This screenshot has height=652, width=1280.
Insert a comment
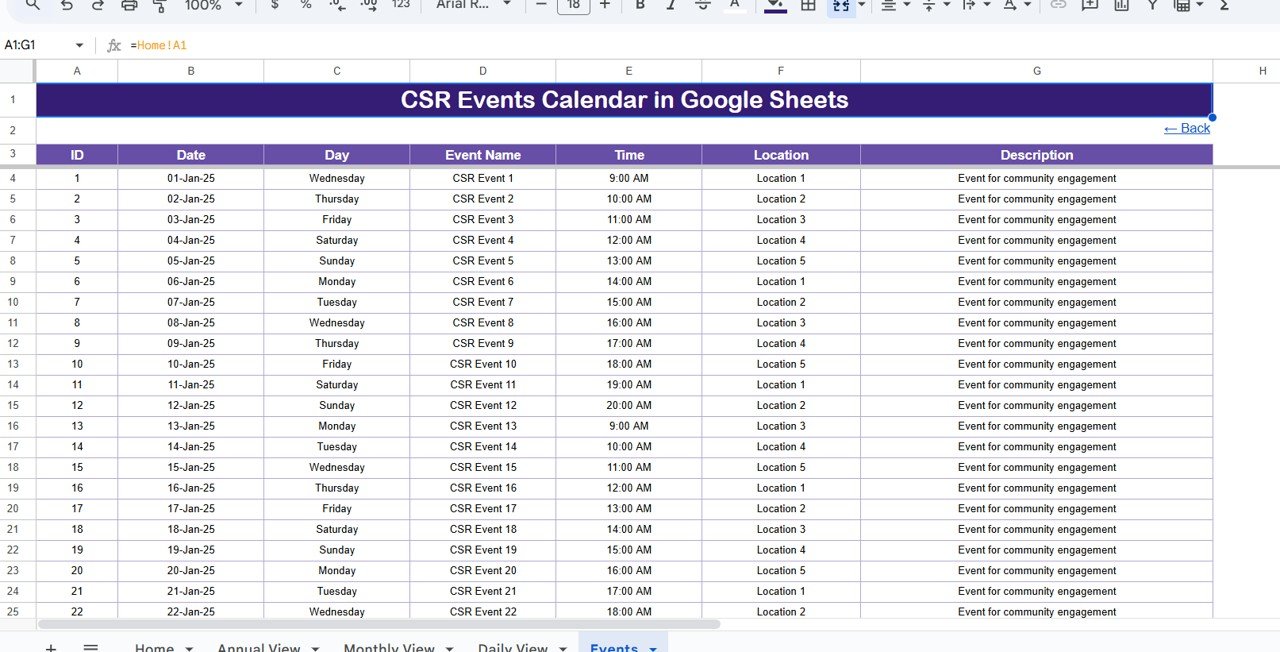pos(1090,6)
